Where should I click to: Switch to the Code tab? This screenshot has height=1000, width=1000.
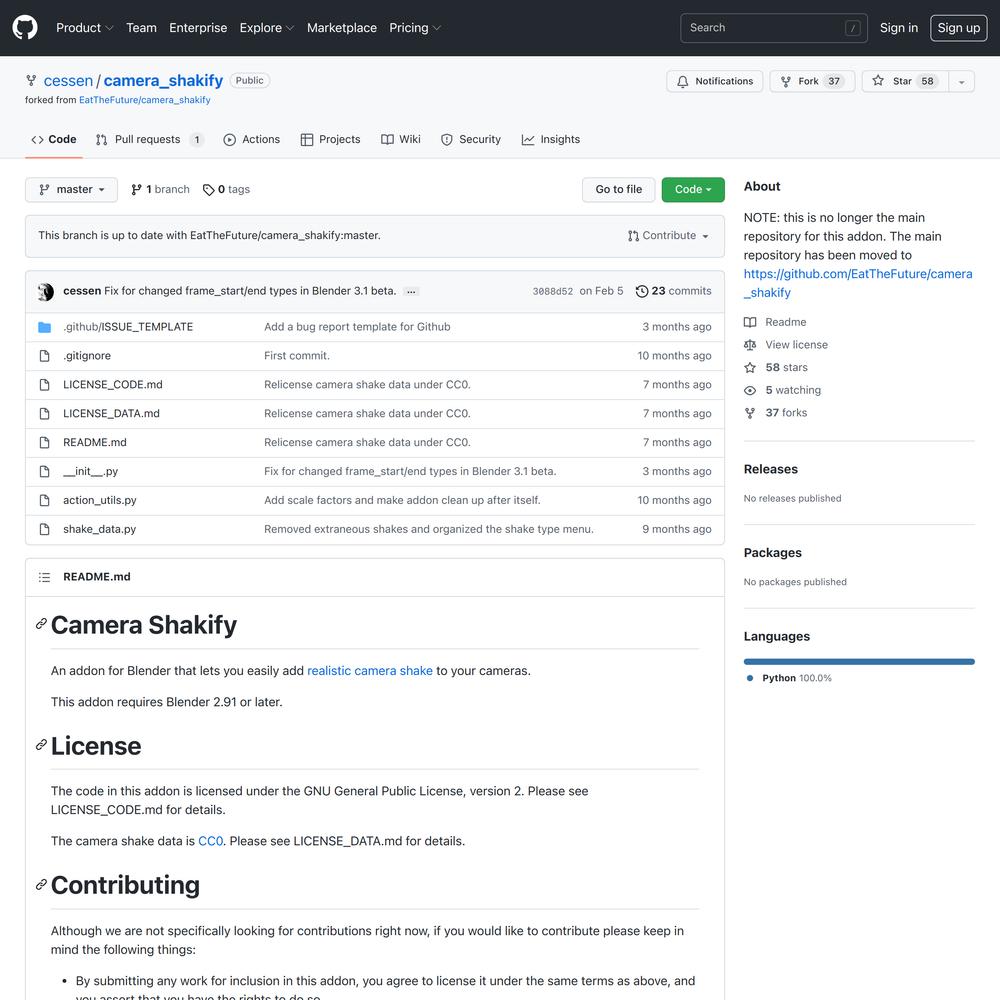tap(54, 140)
